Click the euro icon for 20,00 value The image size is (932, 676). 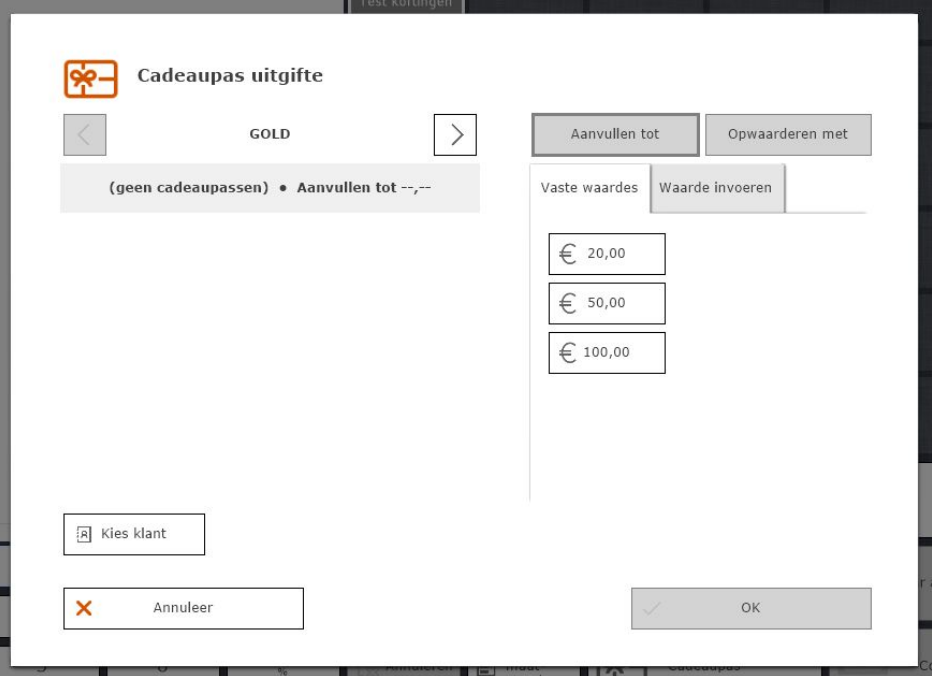568,254
